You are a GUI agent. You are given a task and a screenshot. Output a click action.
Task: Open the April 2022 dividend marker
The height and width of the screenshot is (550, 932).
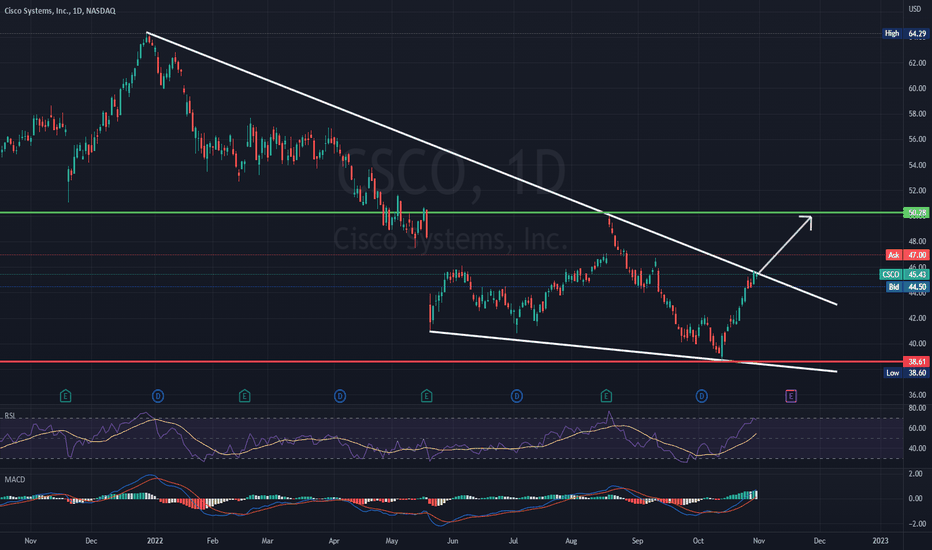[339, 395]
